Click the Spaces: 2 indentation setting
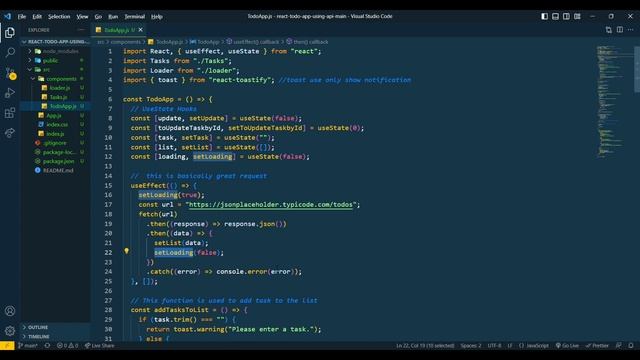Viewport: 640px width, 360px height. (x=471, y=345)
